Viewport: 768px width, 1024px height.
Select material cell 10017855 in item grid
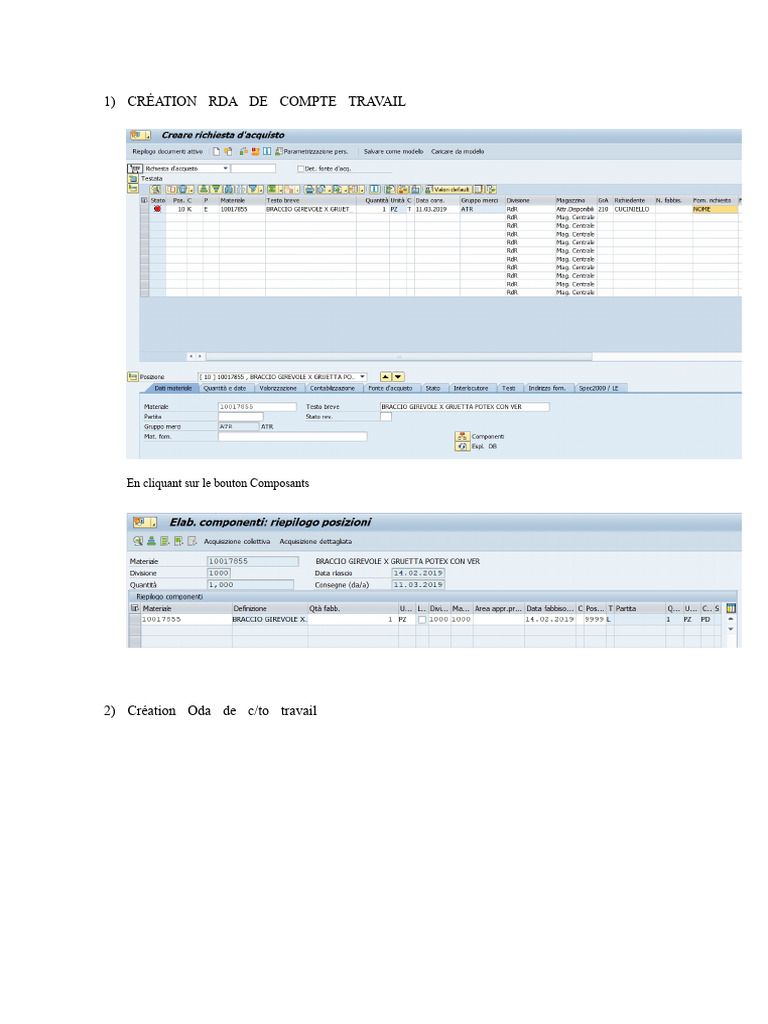click(x=242, y=209)
